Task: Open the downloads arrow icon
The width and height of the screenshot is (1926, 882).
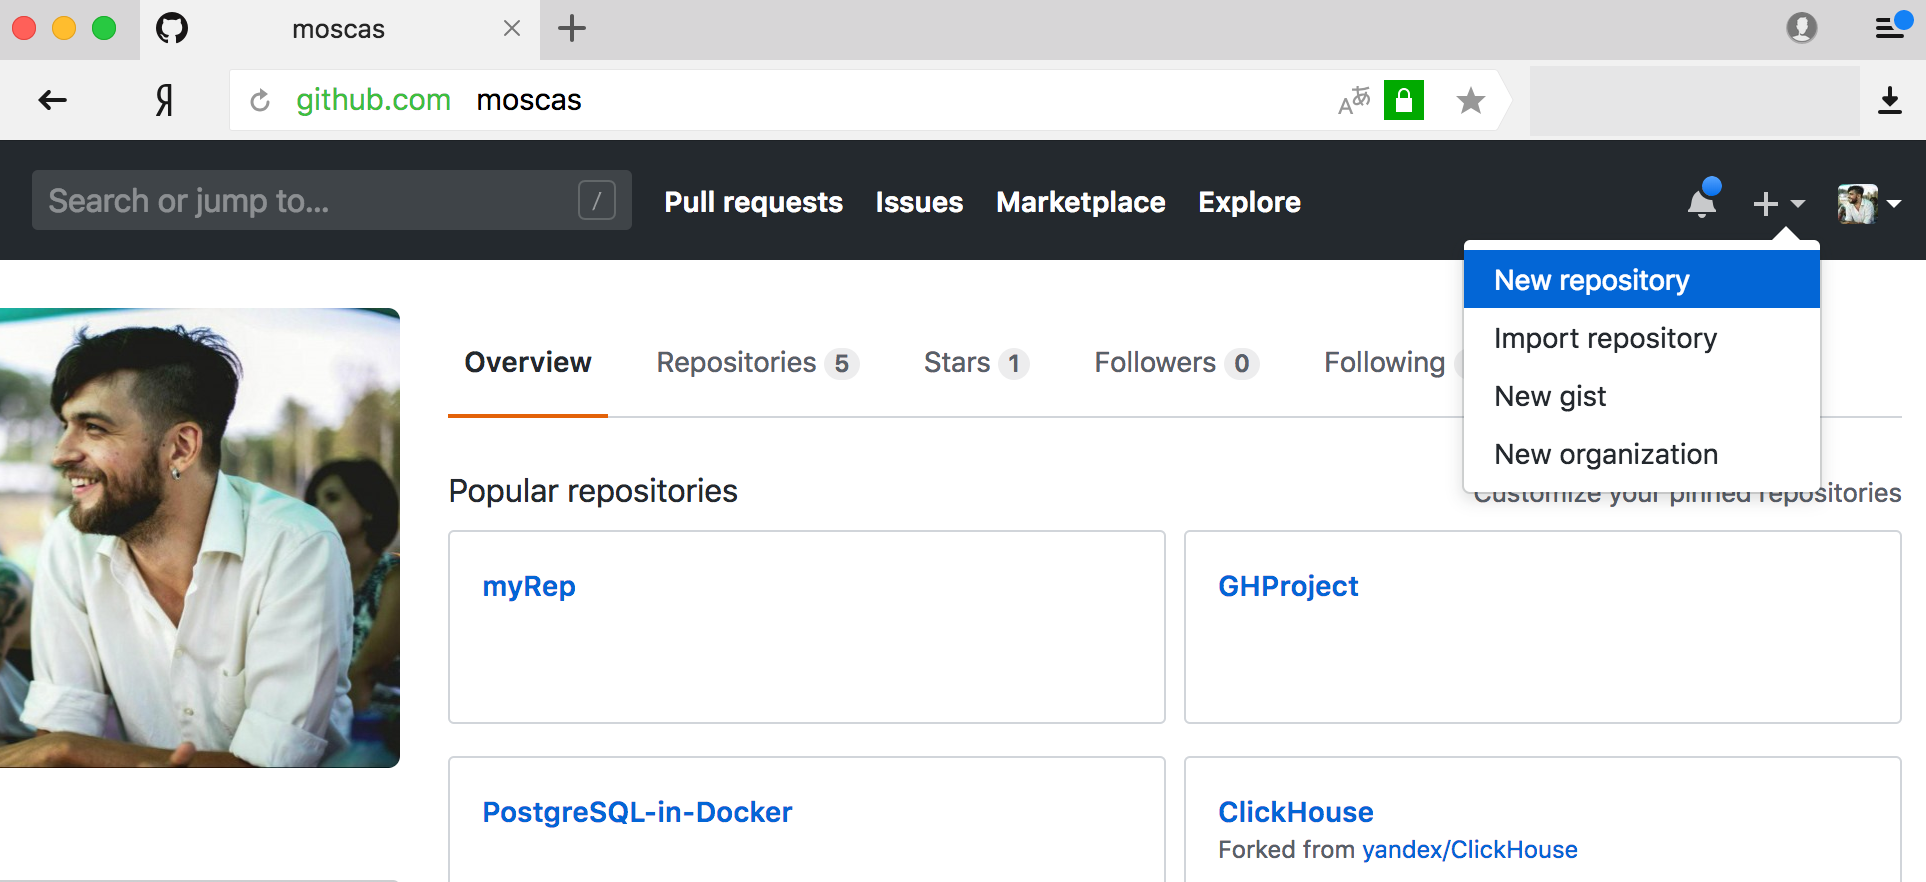Action: coord(1890,100)
